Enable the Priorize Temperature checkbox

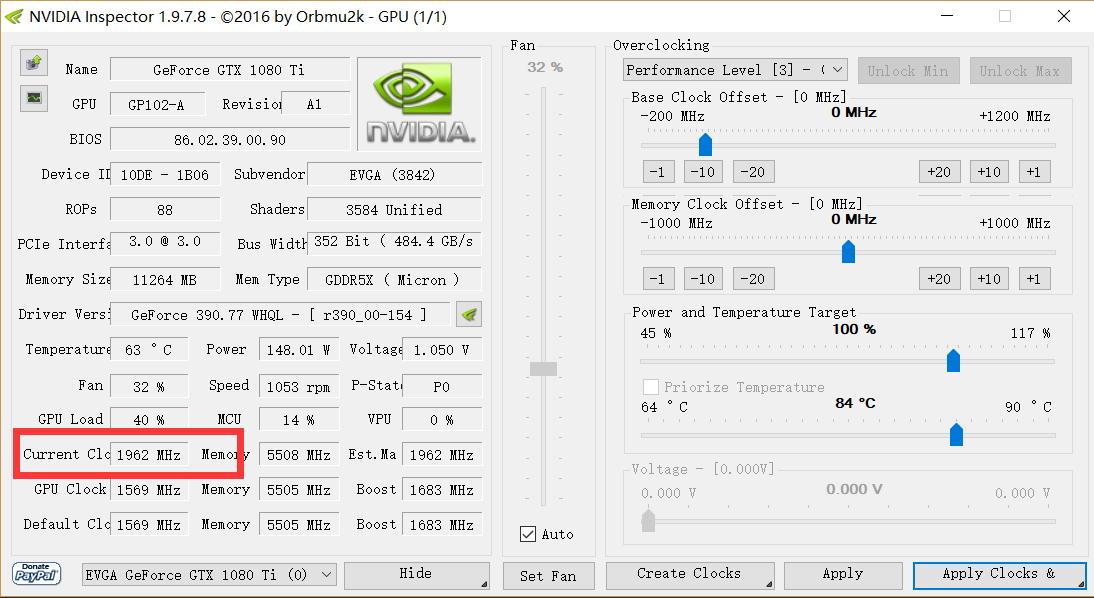650,387
